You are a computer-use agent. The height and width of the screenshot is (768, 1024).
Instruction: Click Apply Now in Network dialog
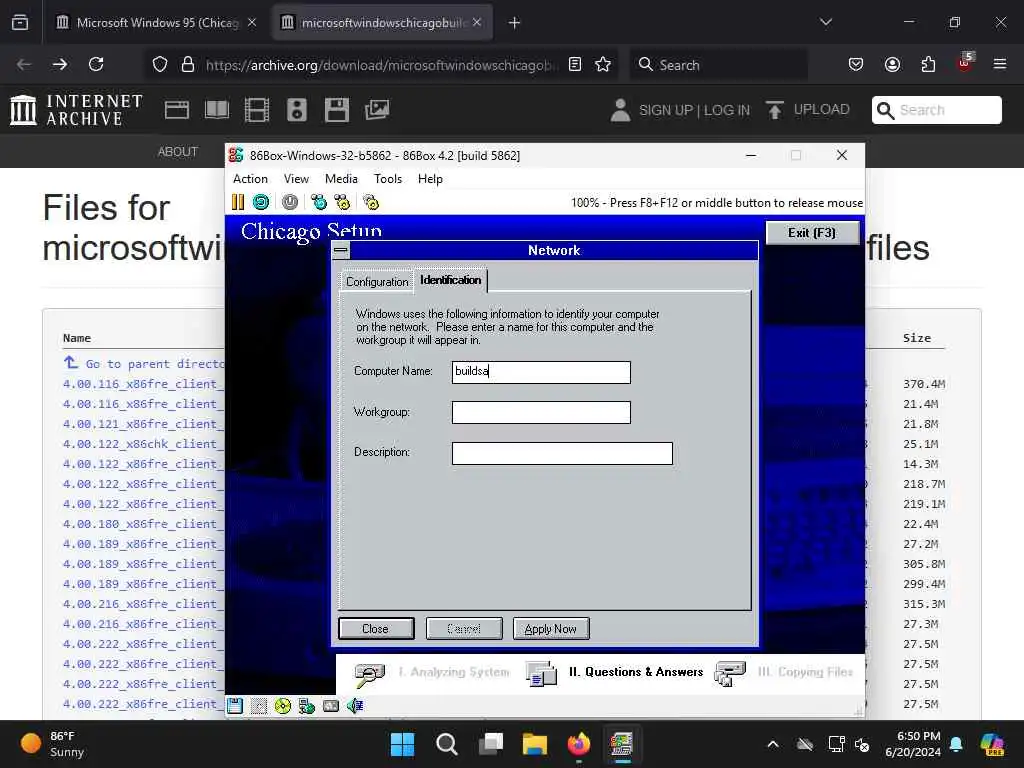coord(551,628)
